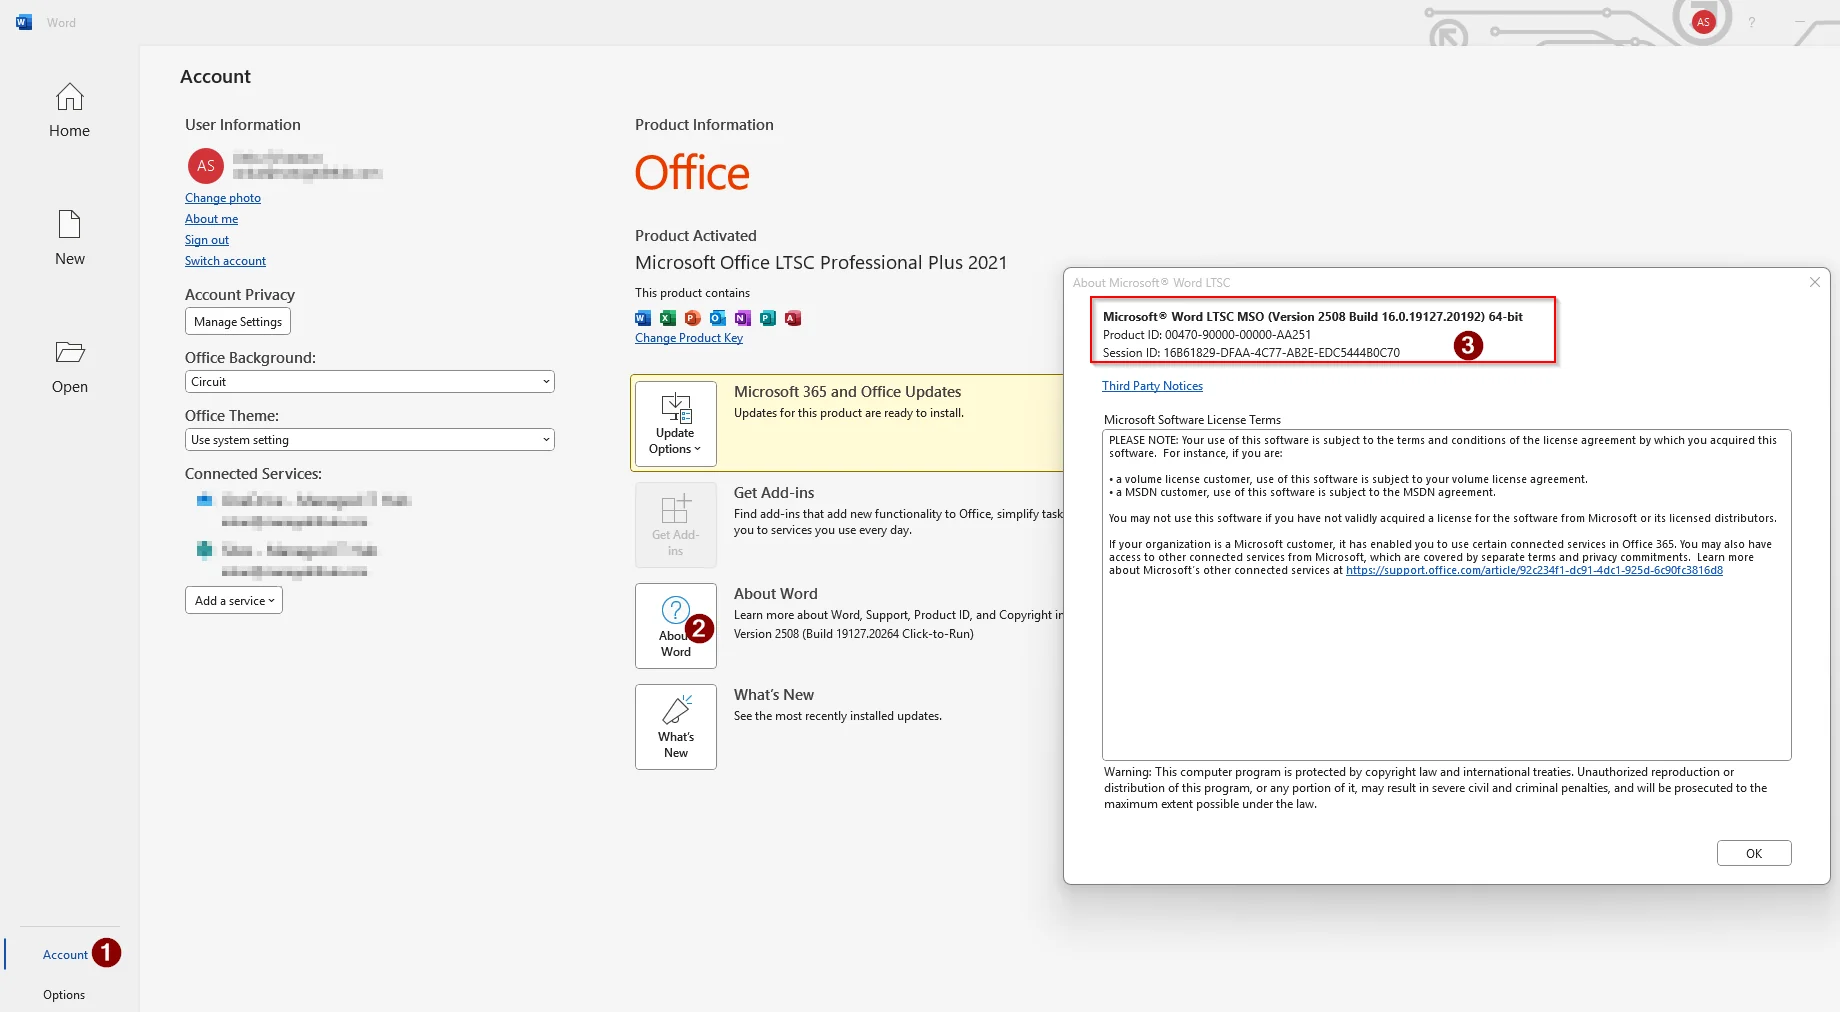Screen dimensions: 1840x1012
Task: Click the About Word button
Action: click(x=676, y=626)
